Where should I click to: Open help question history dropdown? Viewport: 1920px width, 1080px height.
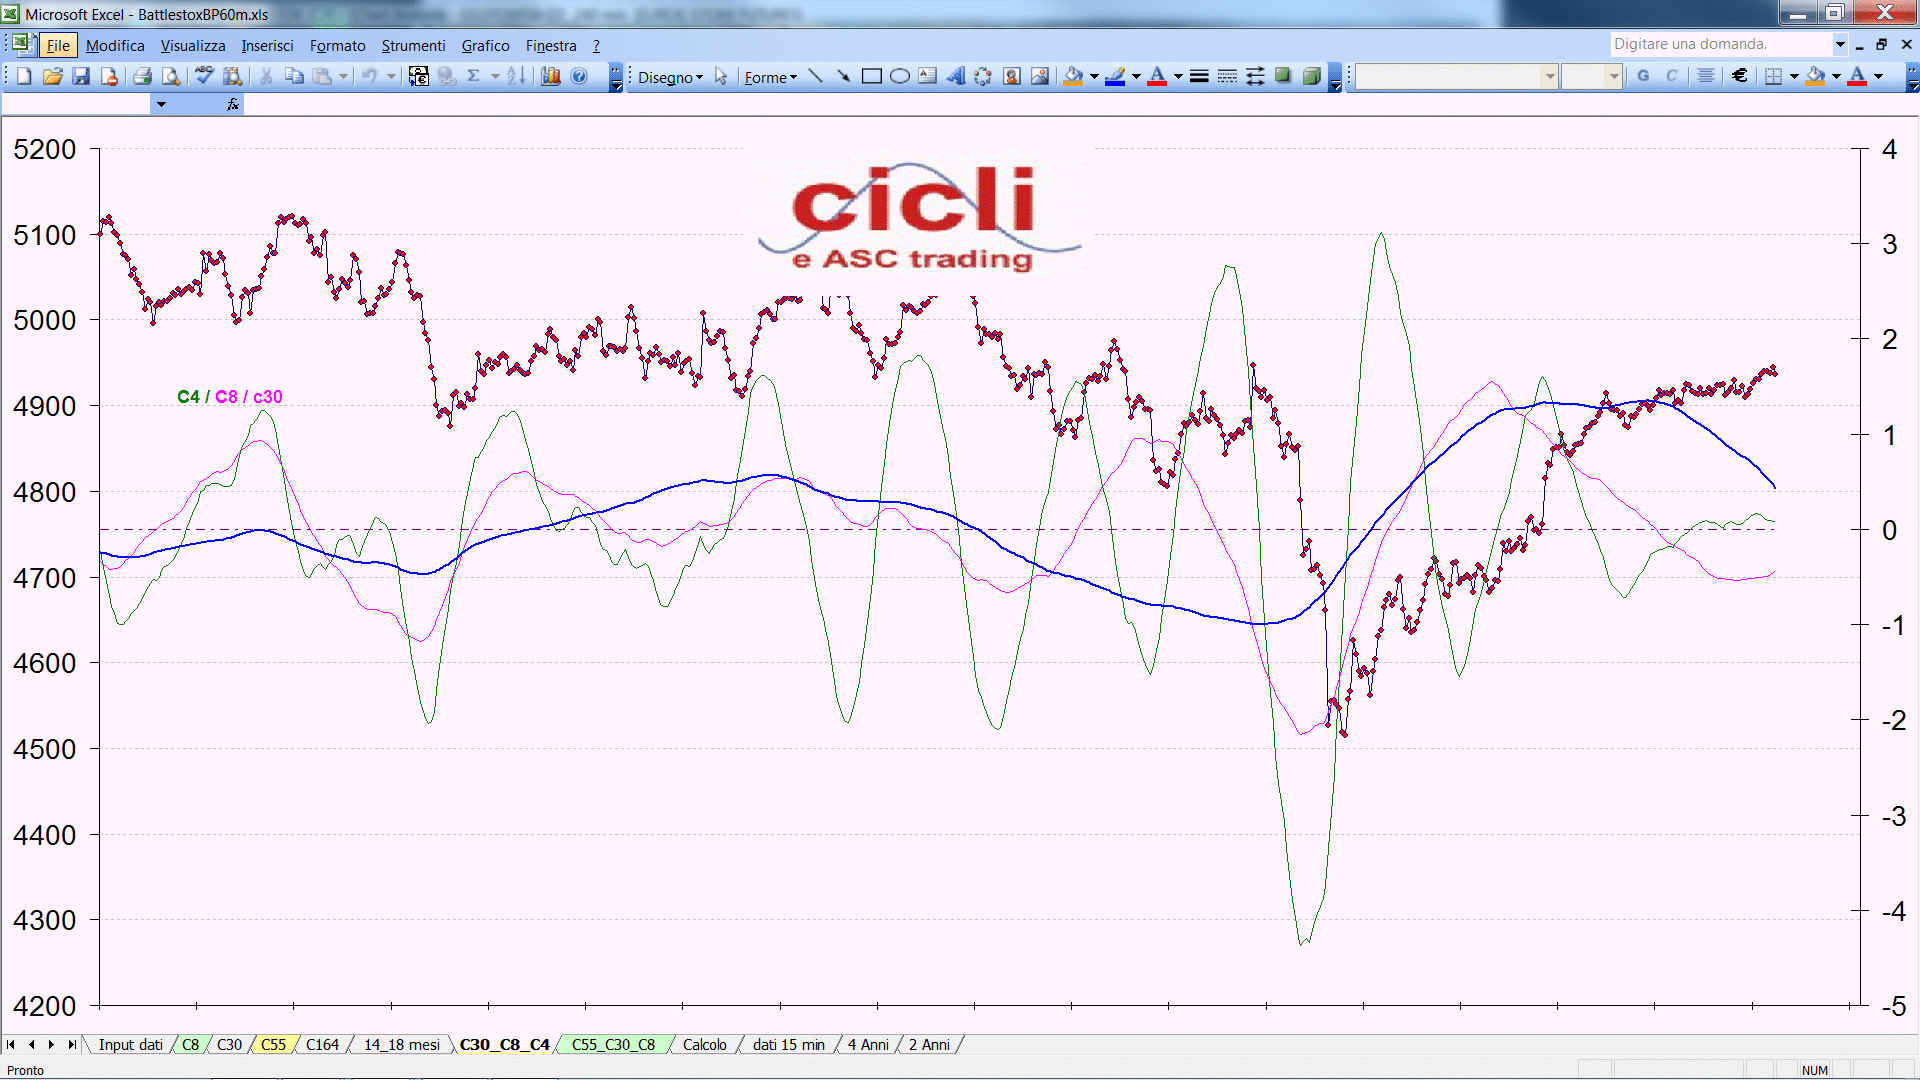pos(1839,44)
